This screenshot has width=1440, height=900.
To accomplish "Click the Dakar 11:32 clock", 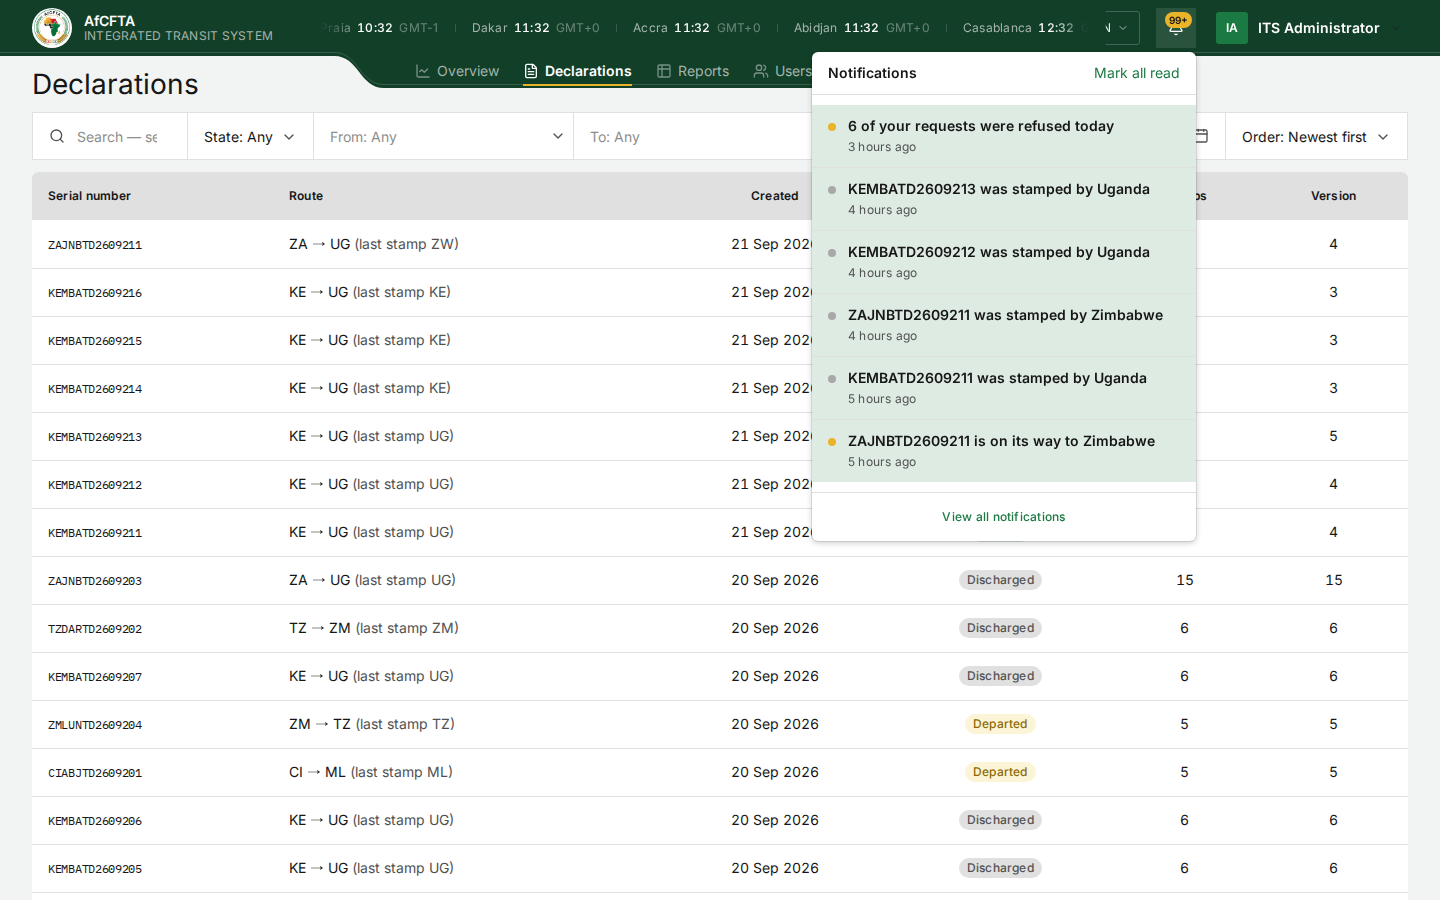I will pos(536,28).
